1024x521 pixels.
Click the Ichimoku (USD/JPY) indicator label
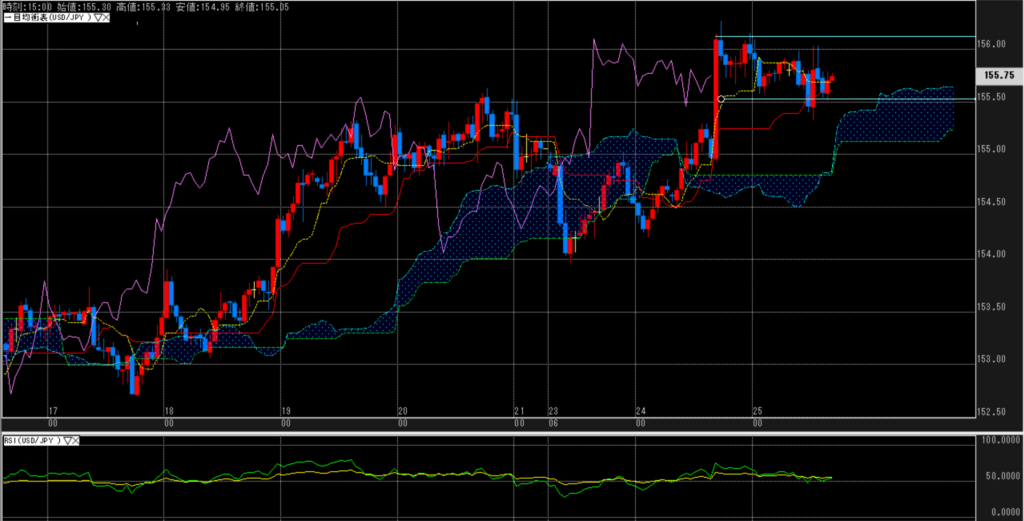45,18
